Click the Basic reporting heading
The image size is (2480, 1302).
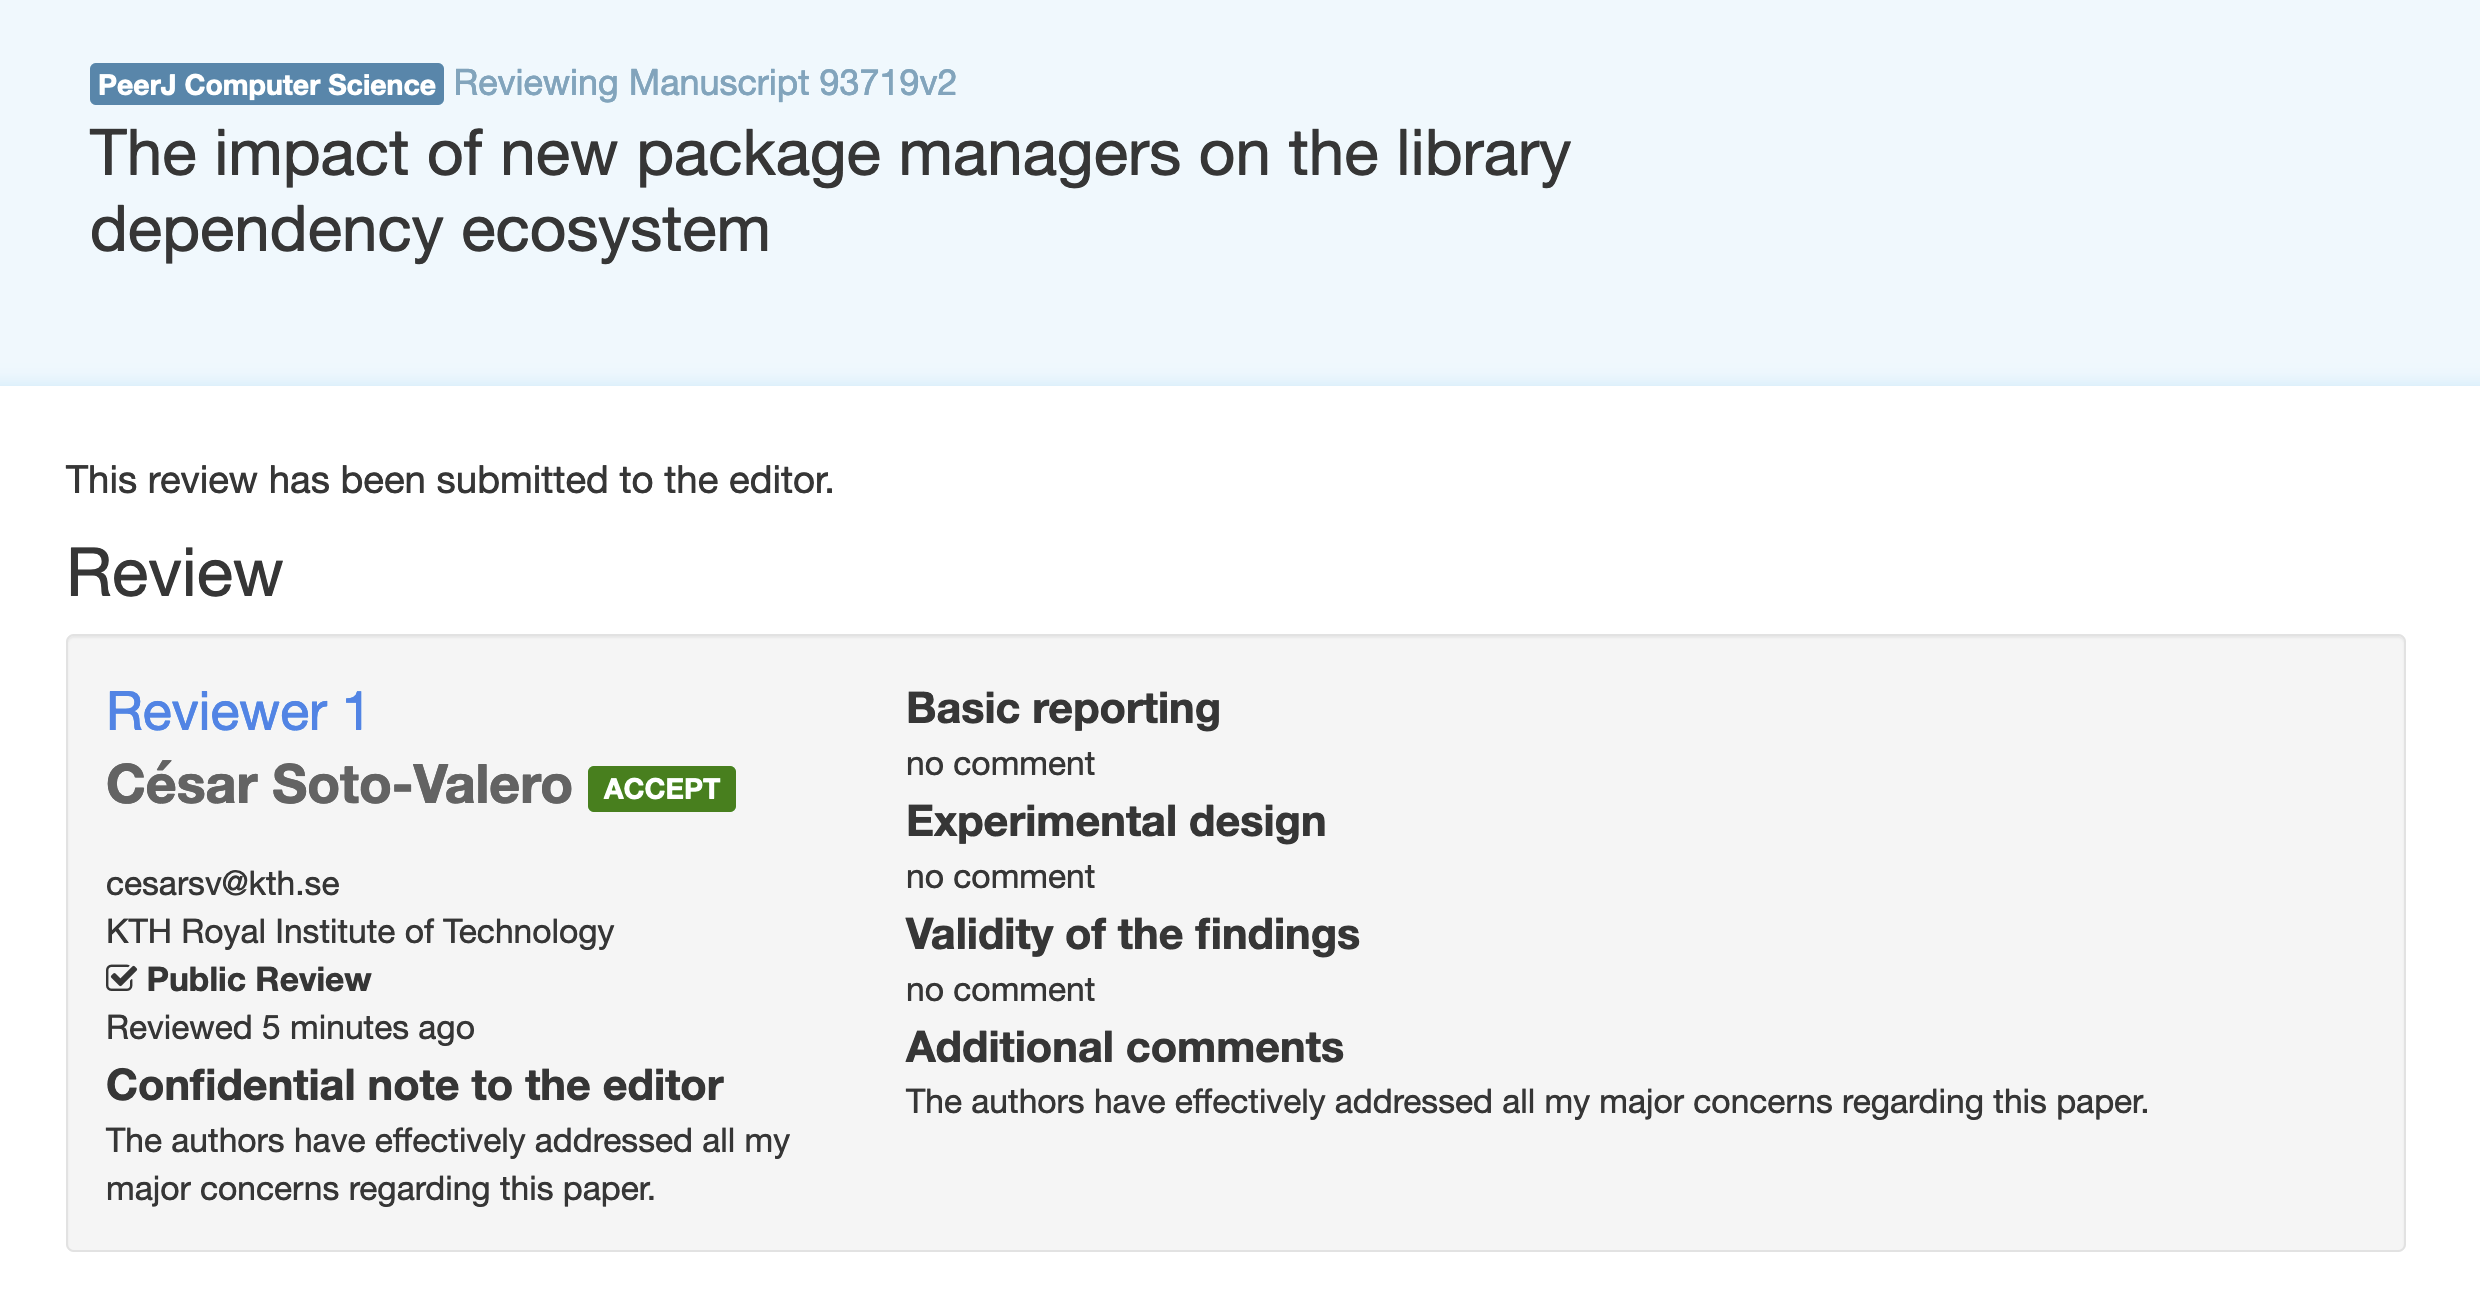[x=1063, y=709]
